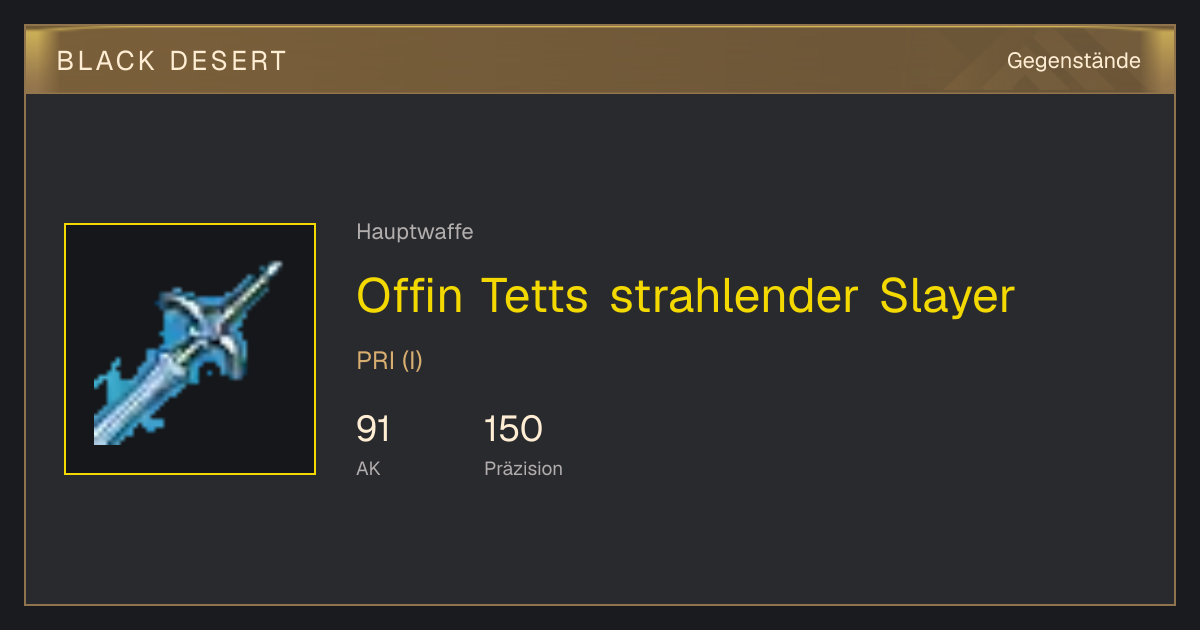Click the Hauptwaffe category label
Image resolution: width=1200 pixels, height=630 pixels.
click(x=415, y=232)
